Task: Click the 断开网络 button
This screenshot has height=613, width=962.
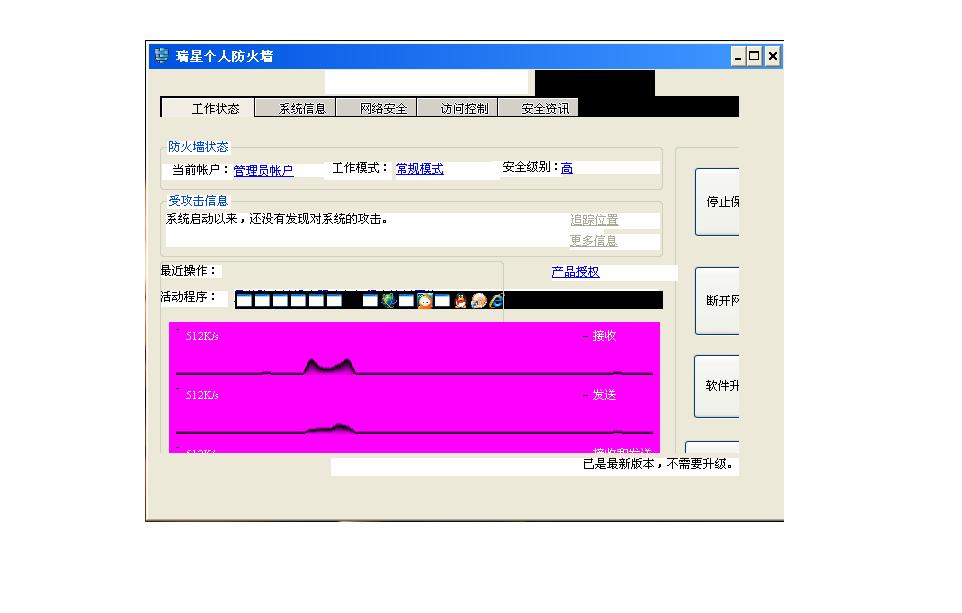Action: (717, 301)
